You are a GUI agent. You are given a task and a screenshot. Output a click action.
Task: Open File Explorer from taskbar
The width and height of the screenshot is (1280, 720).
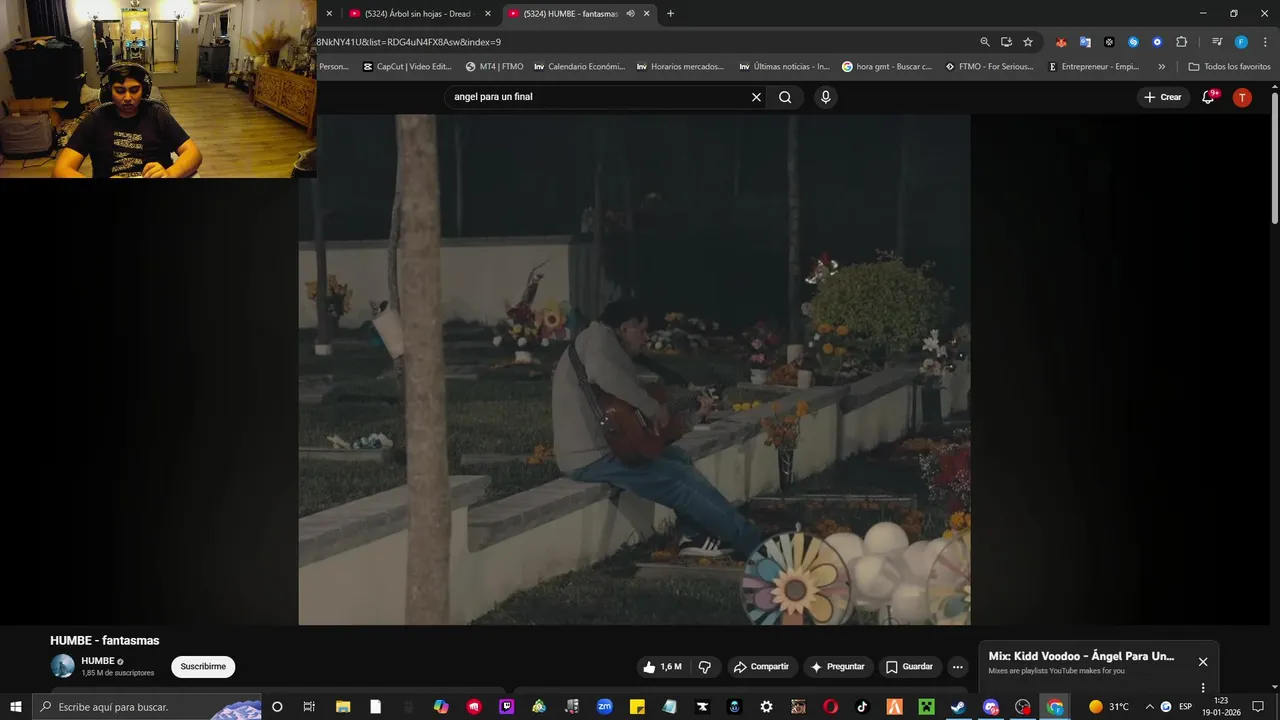[x=343, y=706]
